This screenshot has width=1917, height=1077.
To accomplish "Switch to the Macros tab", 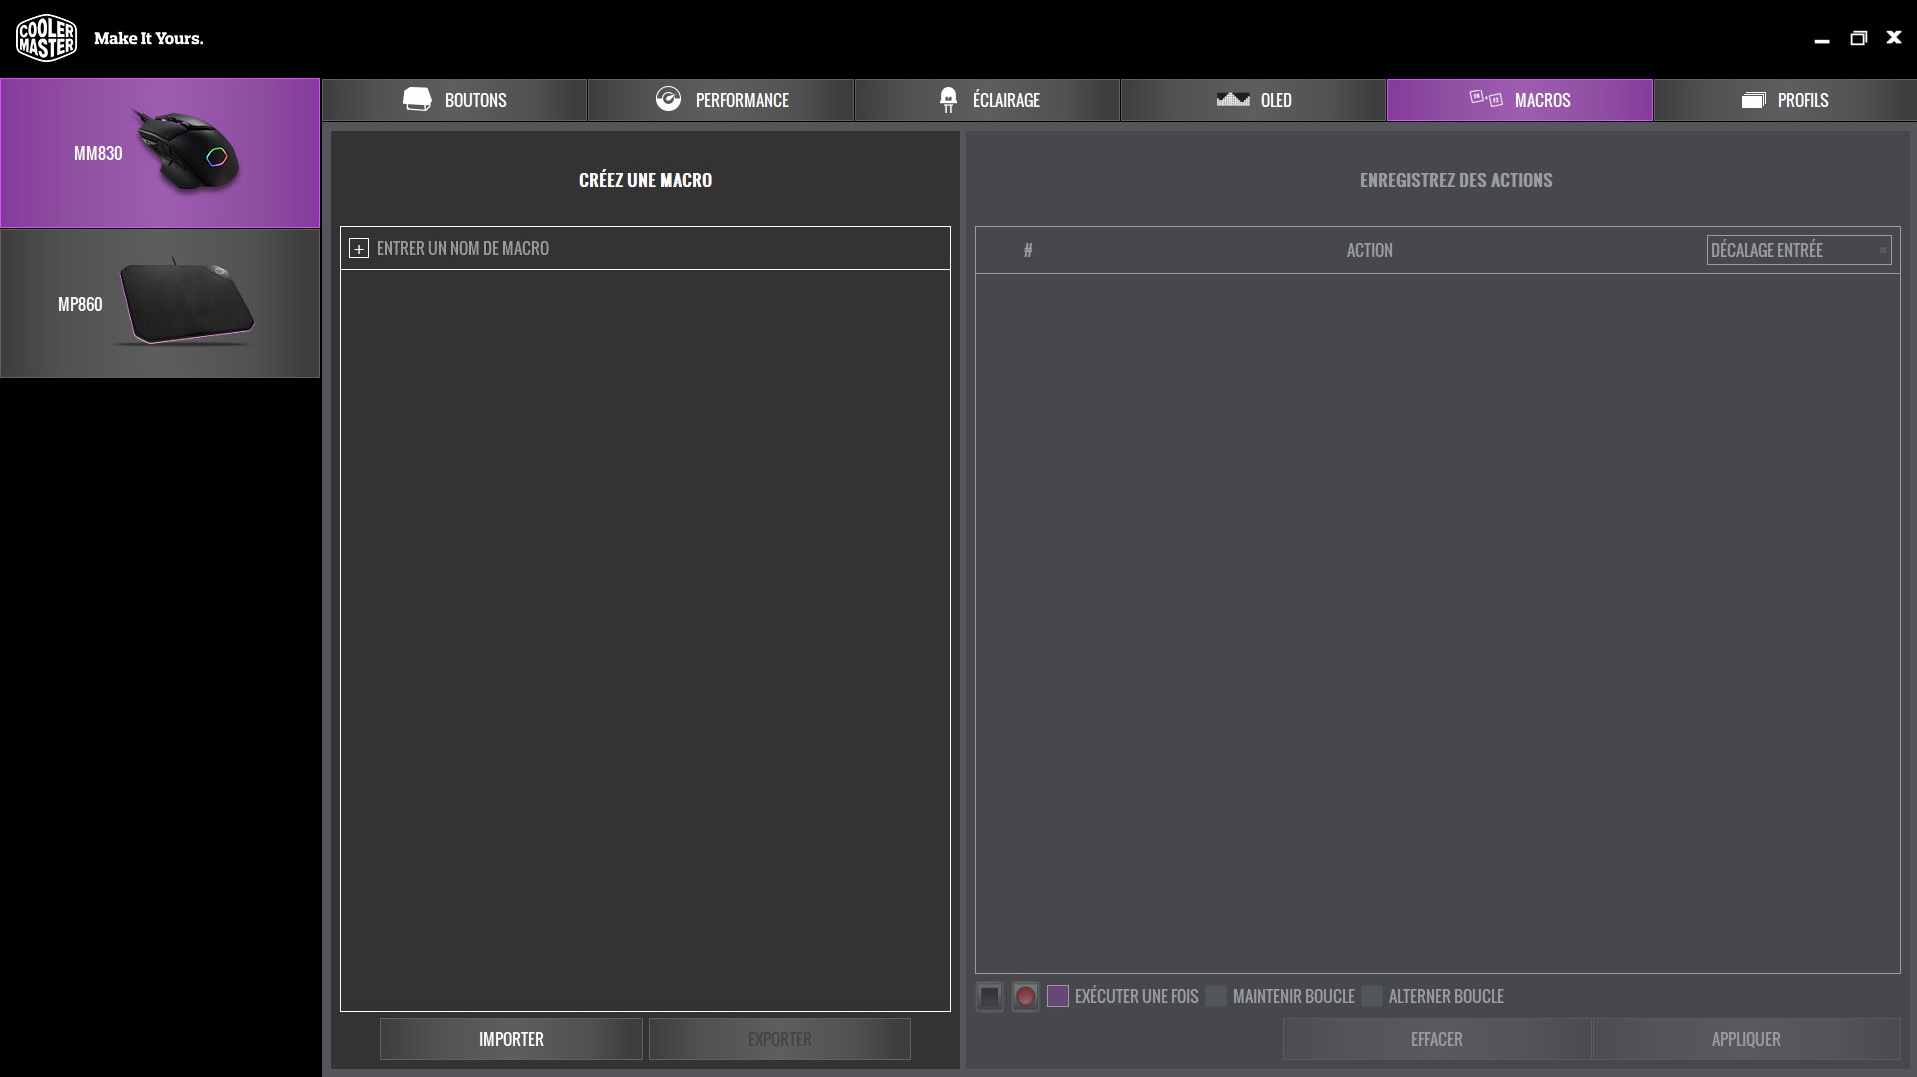I will 1519,100.
